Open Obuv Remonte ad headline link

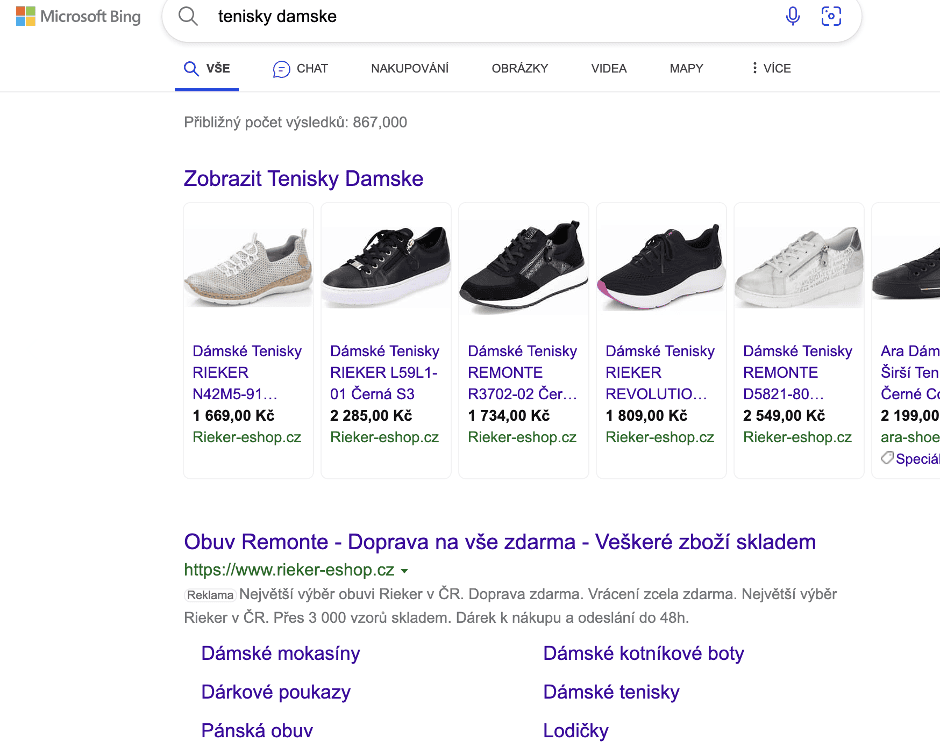[499, 542]
